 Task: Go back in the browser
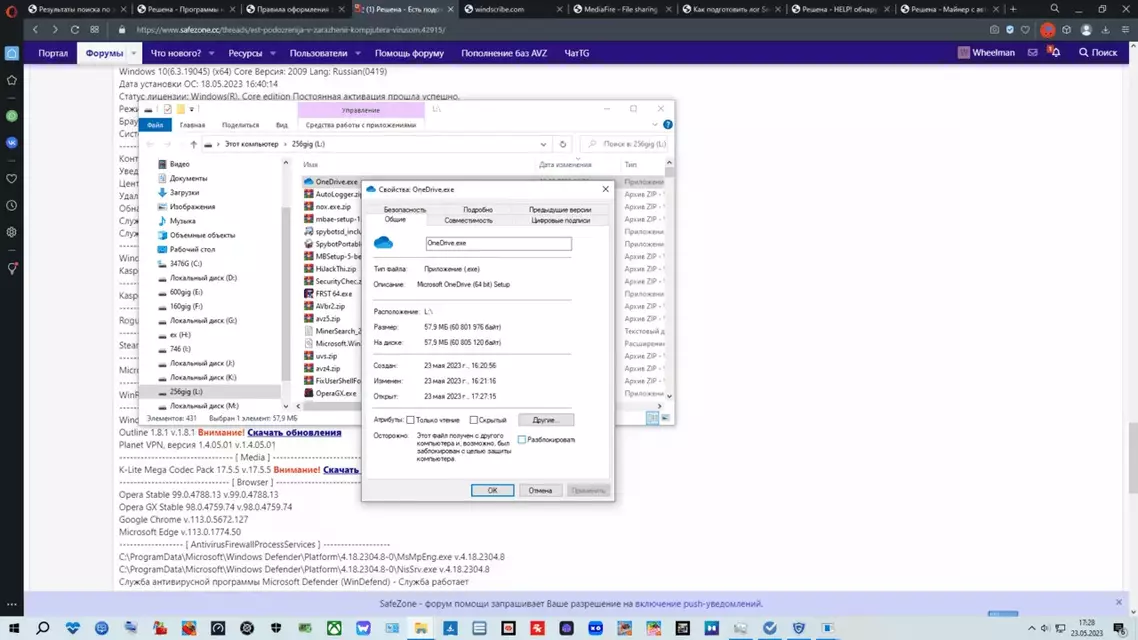pos(36,30)
